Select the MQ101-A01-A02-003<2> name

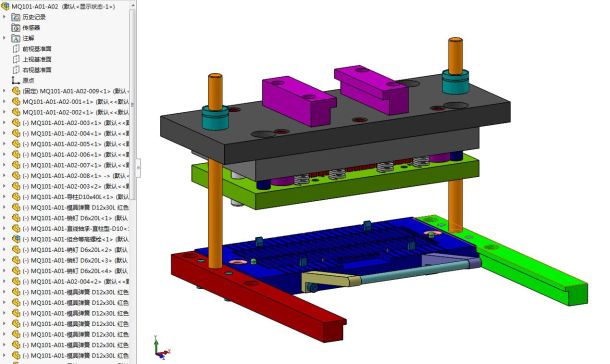65,186
